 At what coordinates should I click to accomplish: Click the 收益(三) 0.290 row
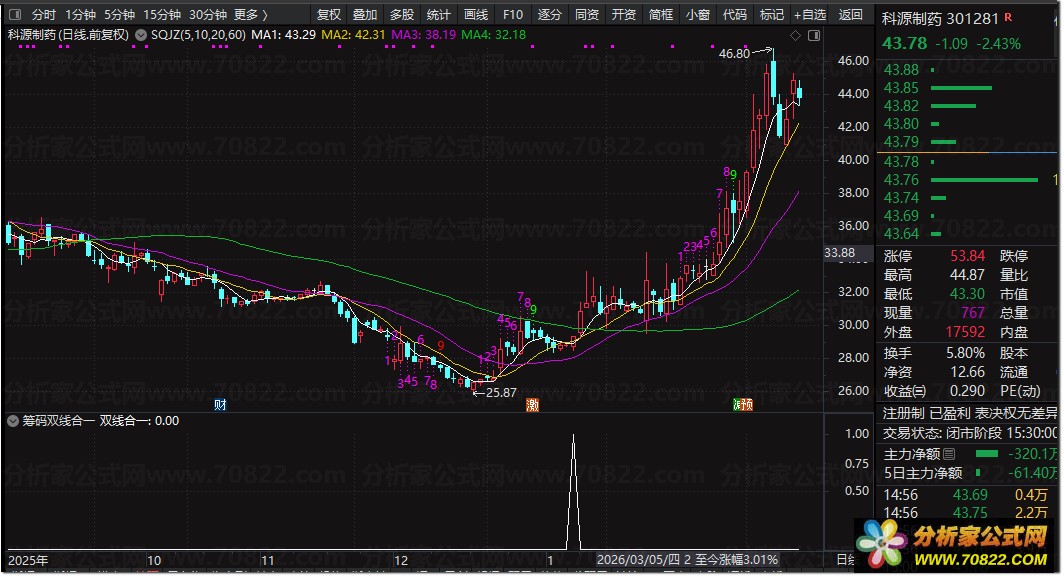click(934, 391)
